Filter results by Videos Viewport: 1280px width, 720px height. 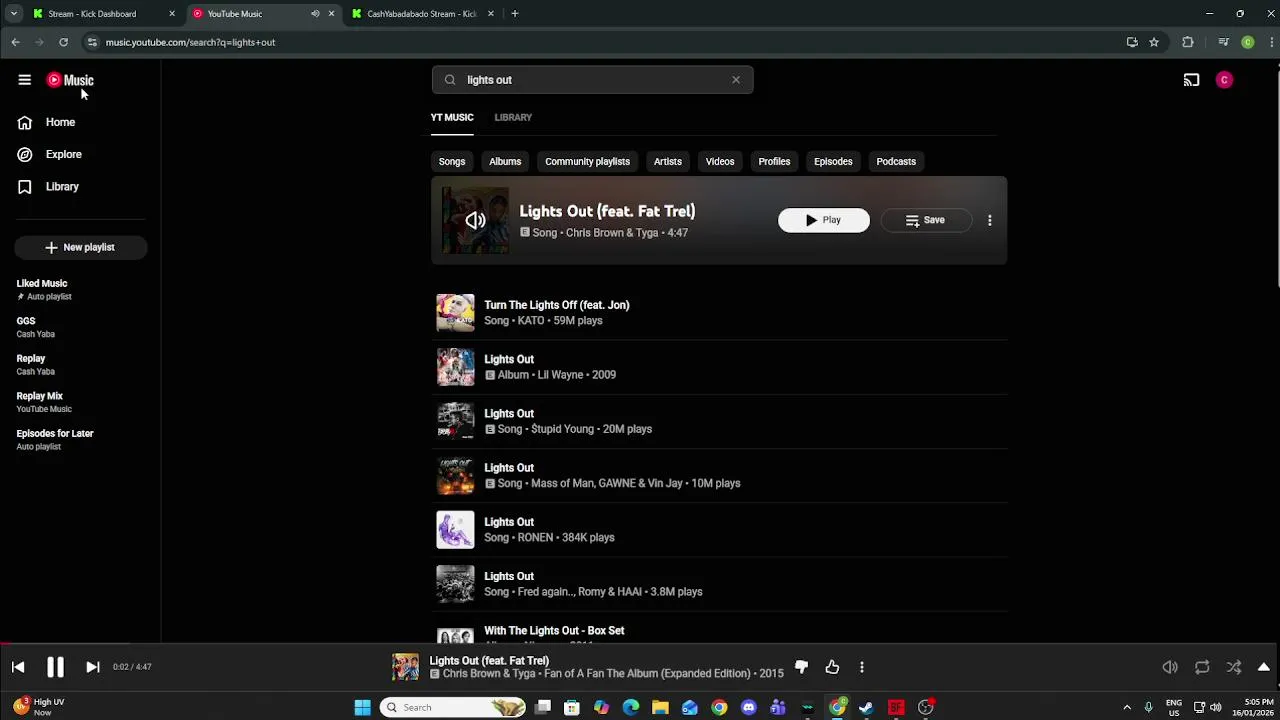tap(720, 161)
